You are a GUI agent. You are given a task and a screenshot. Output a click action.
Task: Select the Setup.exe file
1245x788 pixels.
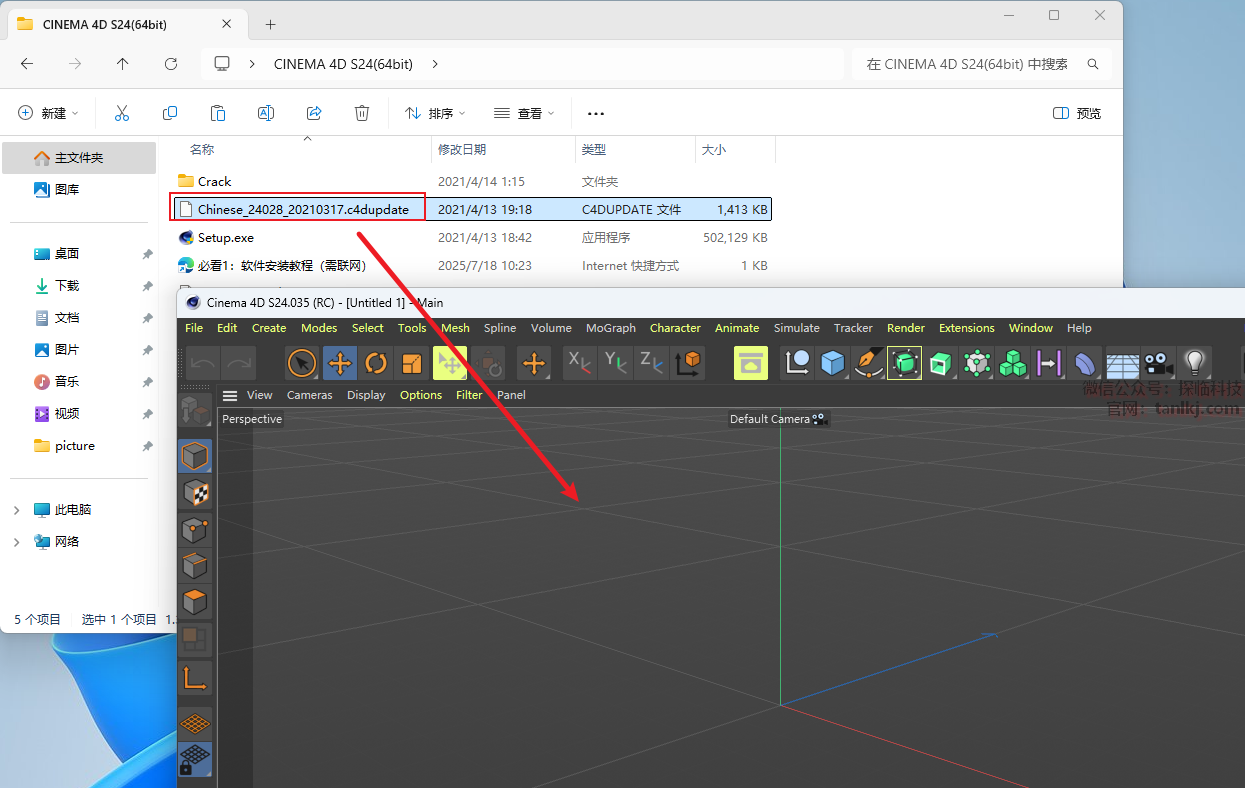pyautogui.click(x=225, y=238)
